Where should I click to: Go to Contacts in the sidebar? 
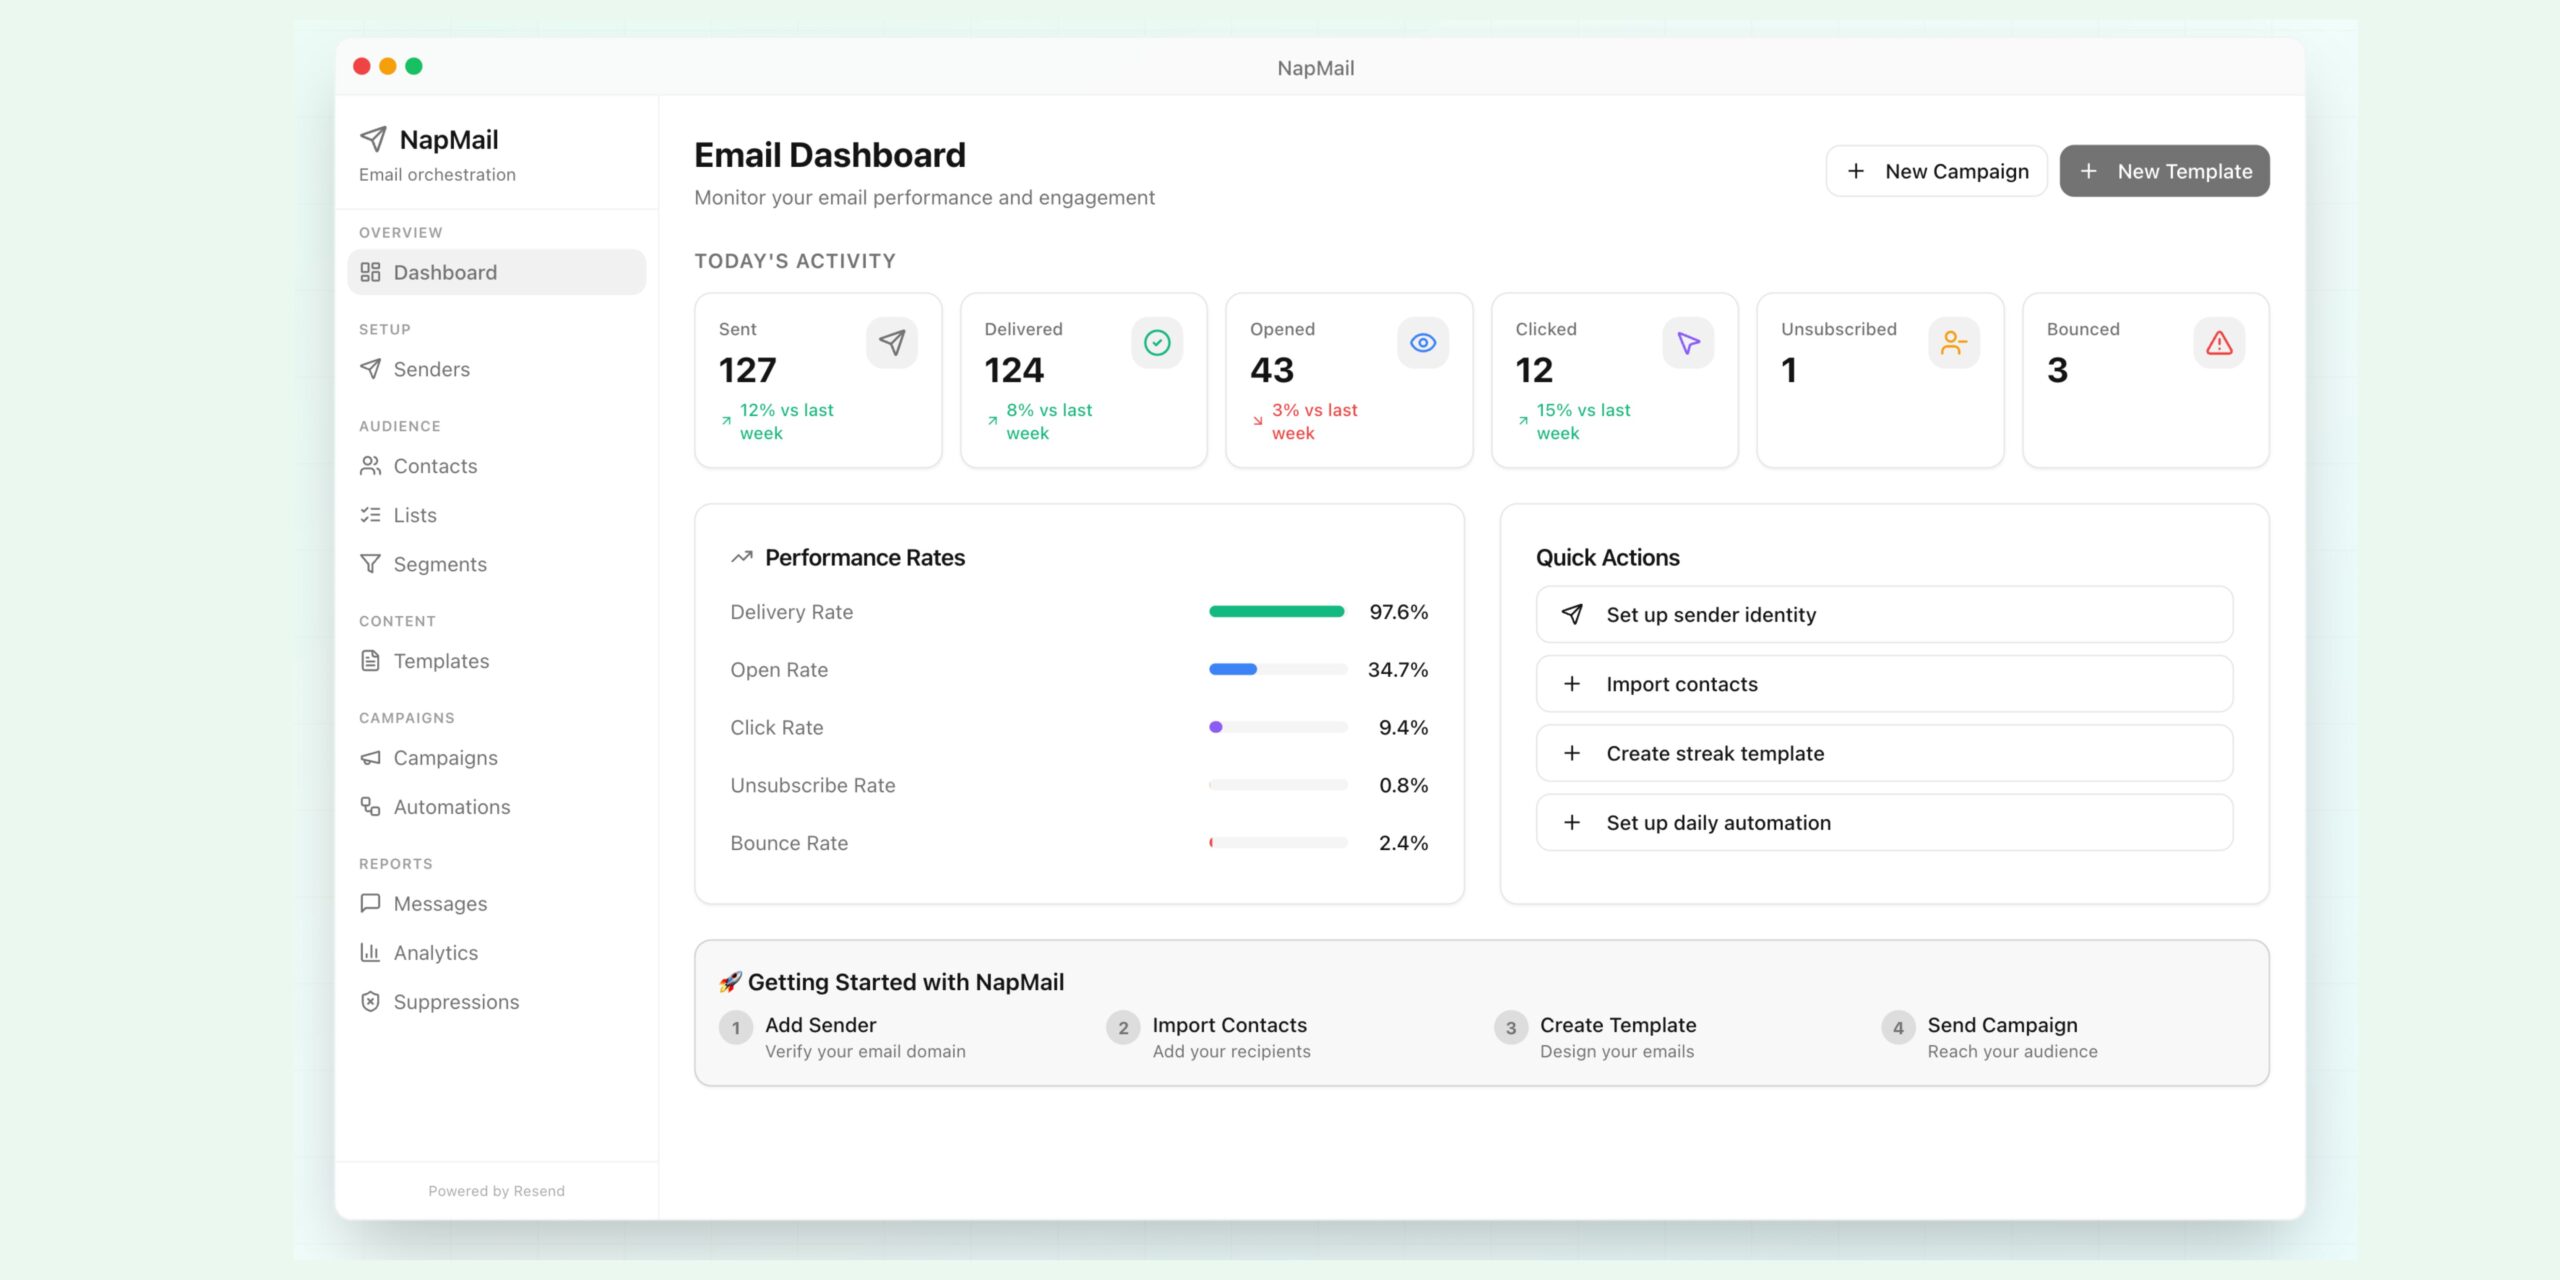coord(435,466)
